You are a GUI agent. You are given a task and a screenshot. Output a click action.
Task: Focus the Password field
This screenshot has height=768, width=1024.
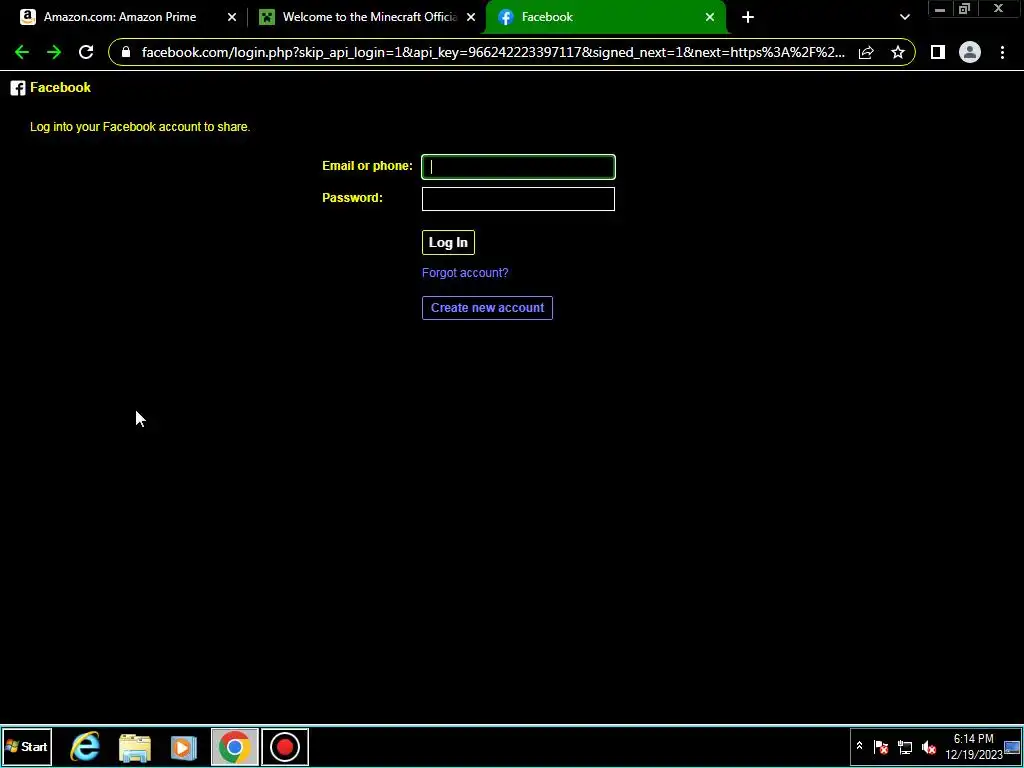518,199
